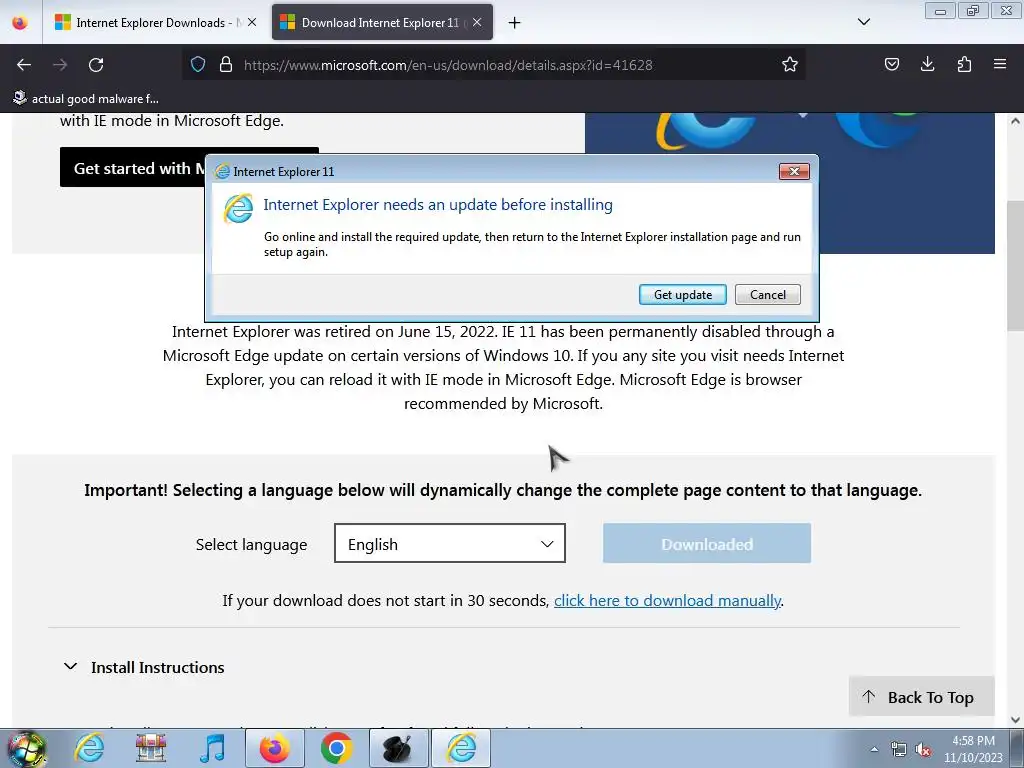
Task: Select the Download Internet Explorer 11 tab
Action: click(382, 23)
